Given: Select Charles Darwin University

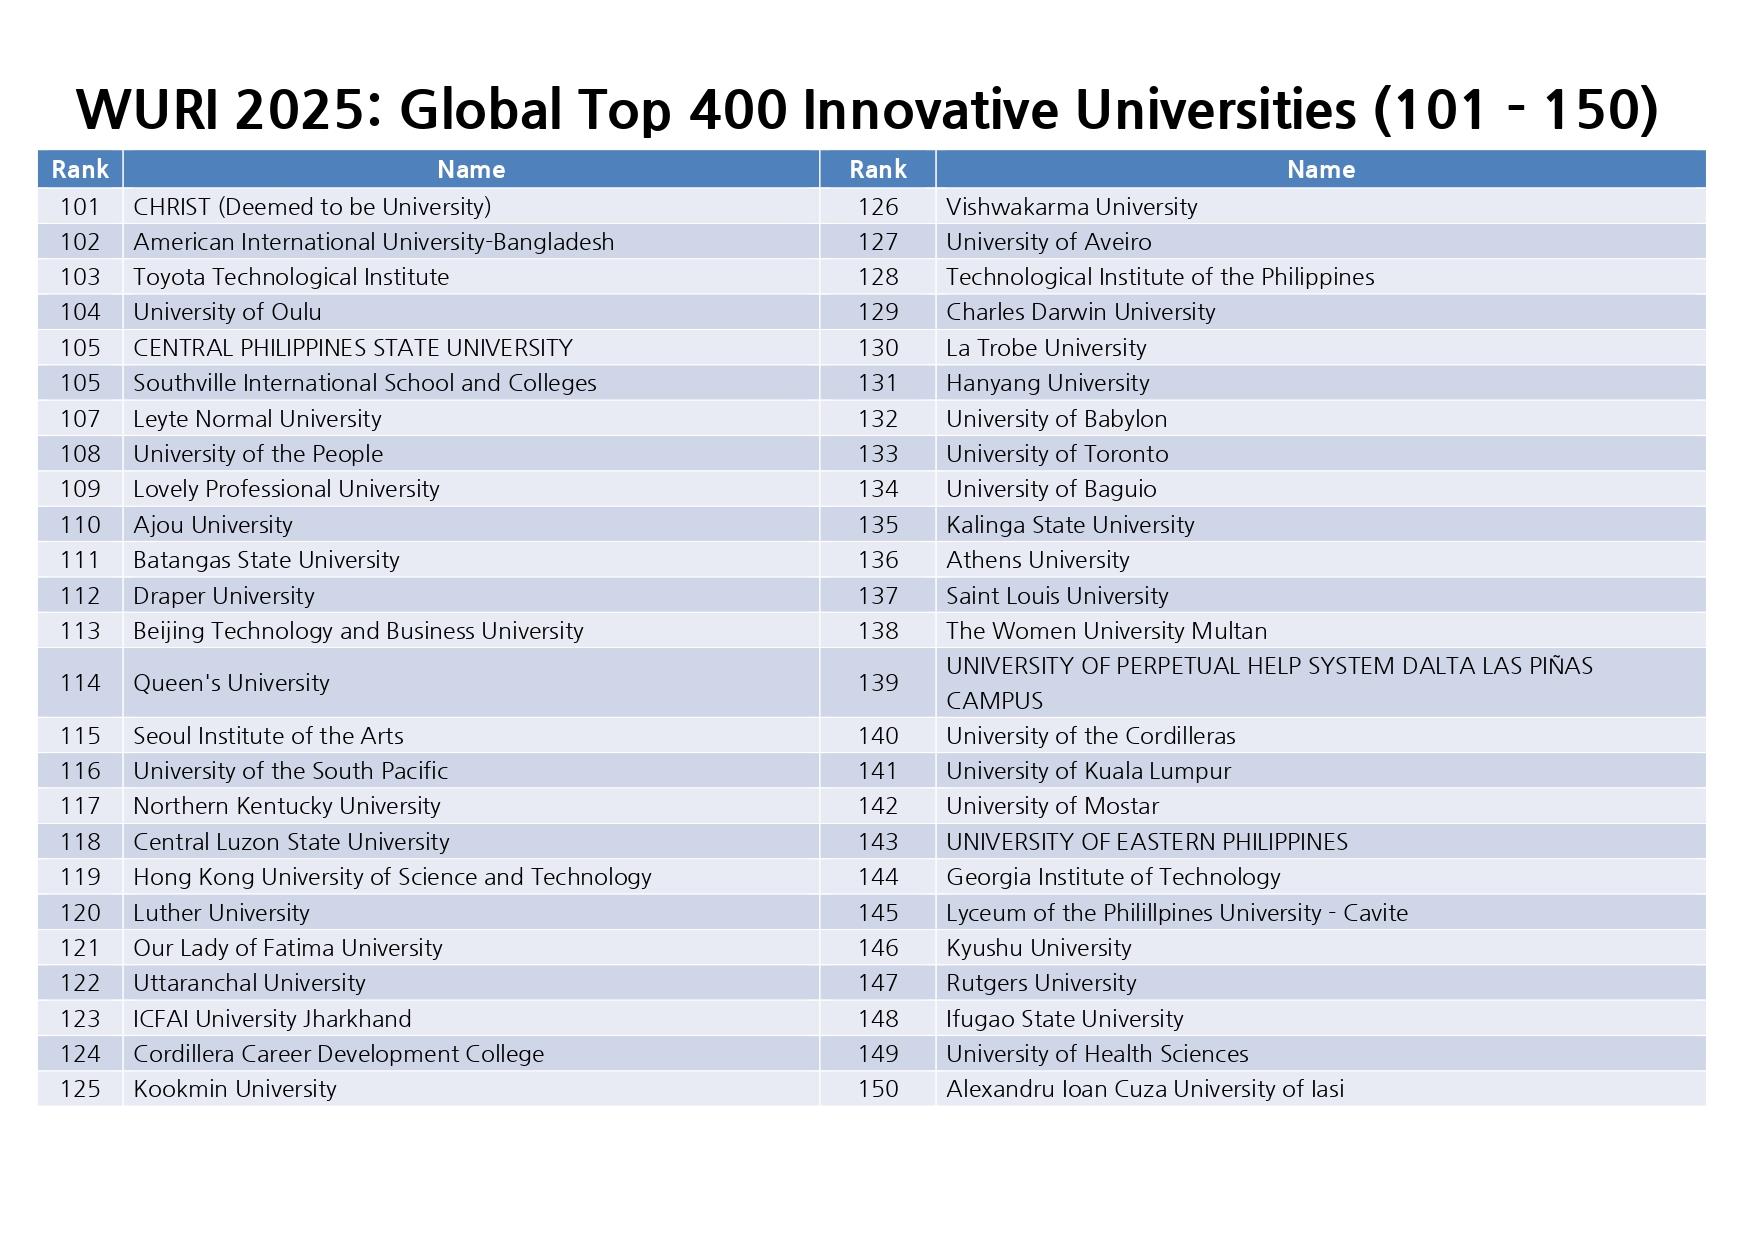Looking at the screenshot, I should tap(1081, 312).
